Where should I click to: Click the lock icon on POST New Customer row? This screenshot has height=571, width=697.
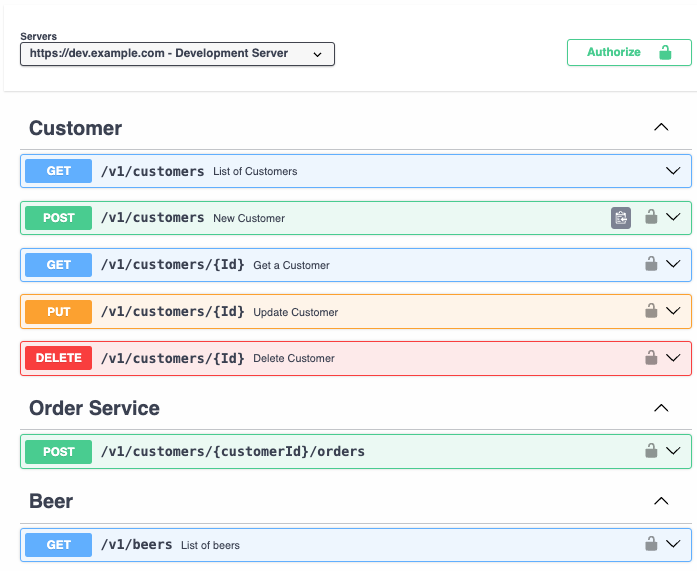(x=651, y=217)
